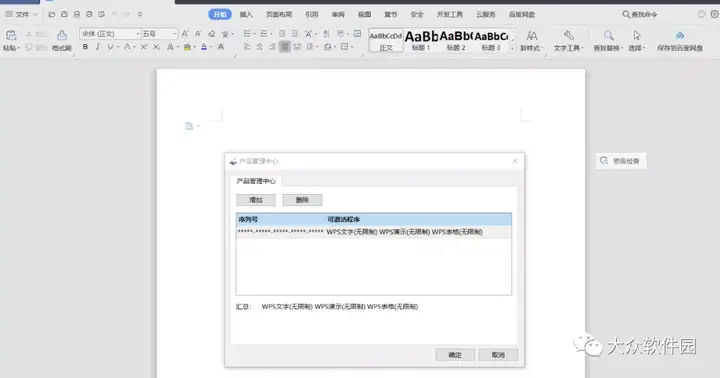Open the highlight color dropdown arrow
The height and width of the screenshot is (378, 720).
point(195,47)
